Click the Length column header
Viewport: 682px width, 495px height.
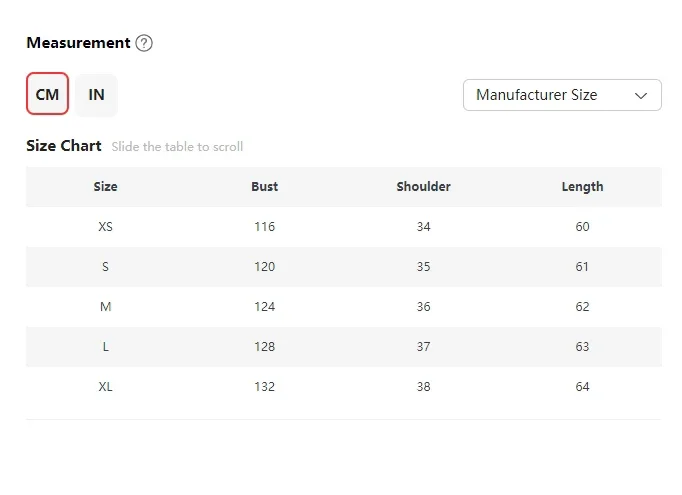point(582,187)
